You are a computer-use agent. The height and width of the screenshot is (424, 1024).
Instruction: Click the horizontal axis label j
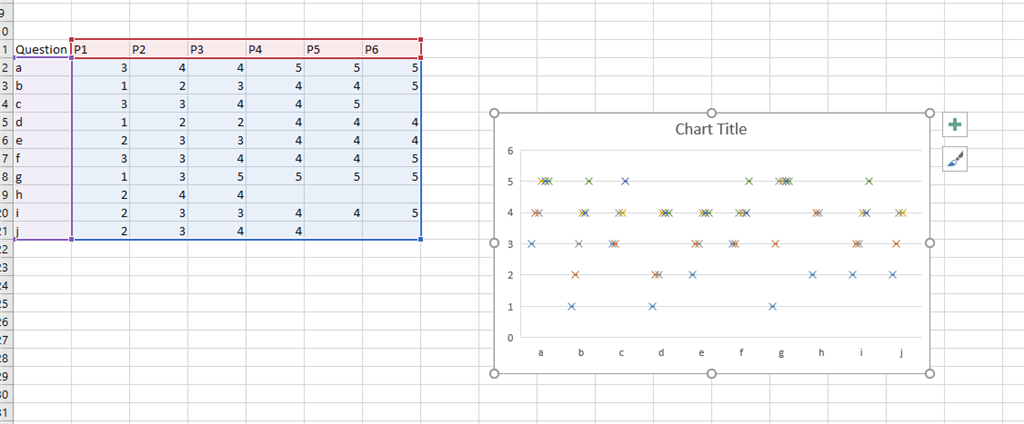[x=901, y=353]
